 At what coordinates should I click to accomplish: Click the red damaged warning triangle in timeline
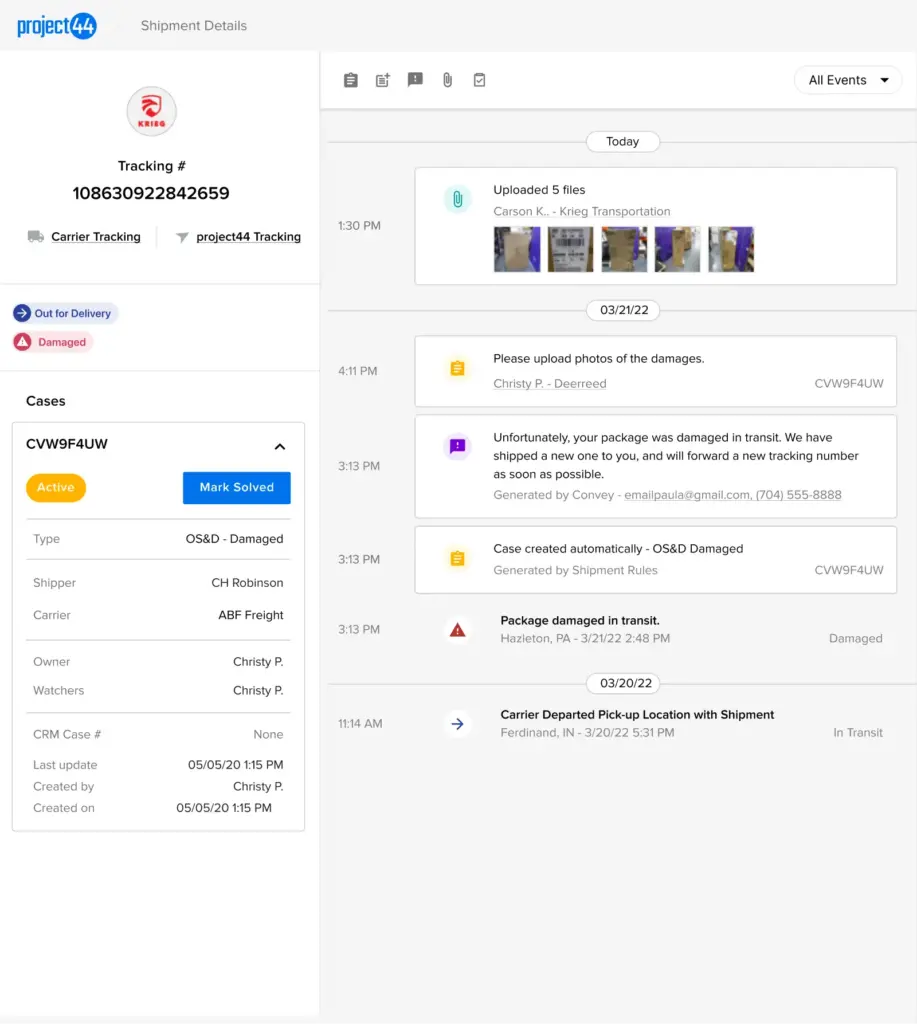point(457,630)
